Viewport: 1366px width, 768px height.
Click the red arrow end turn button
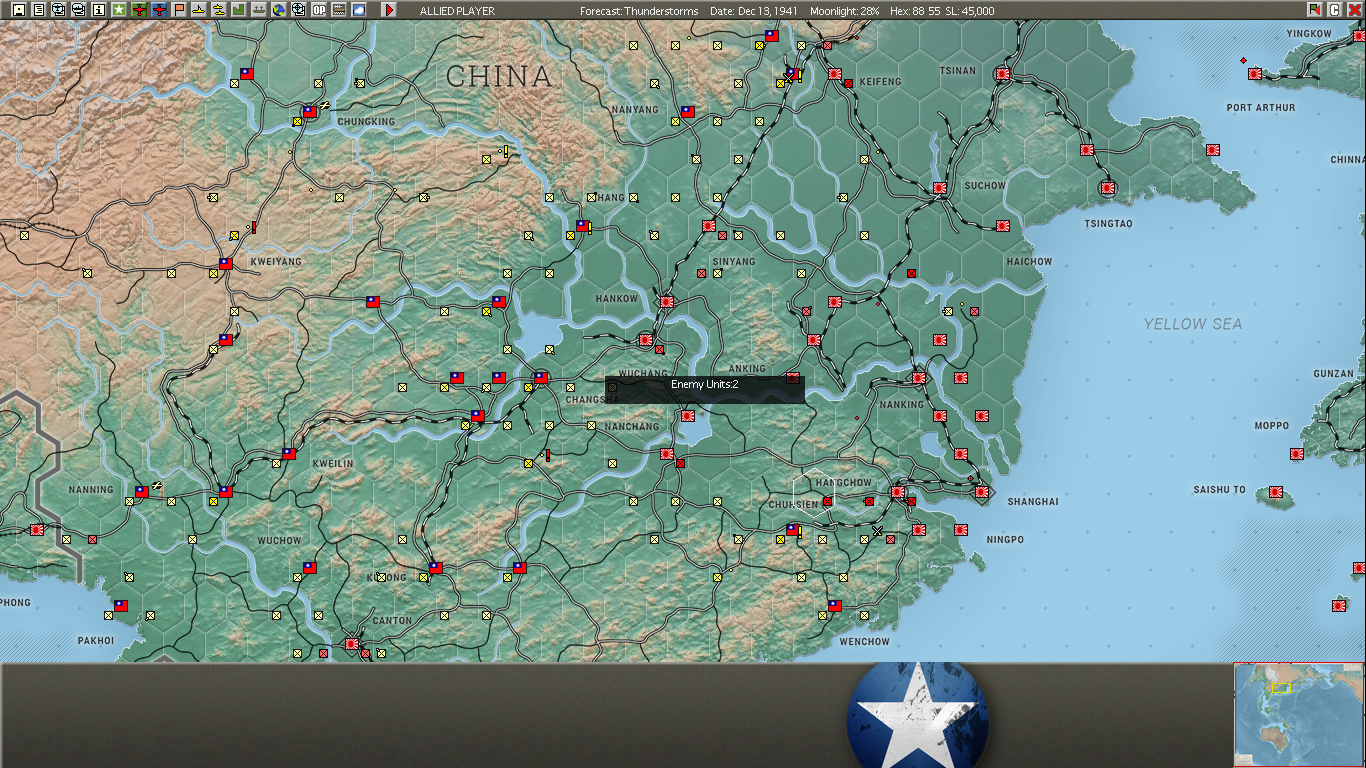coord(389,9)
